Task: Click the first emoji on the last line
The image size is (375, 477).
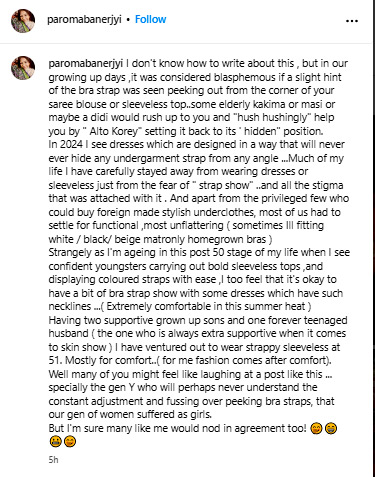Action: click(55, 442)
